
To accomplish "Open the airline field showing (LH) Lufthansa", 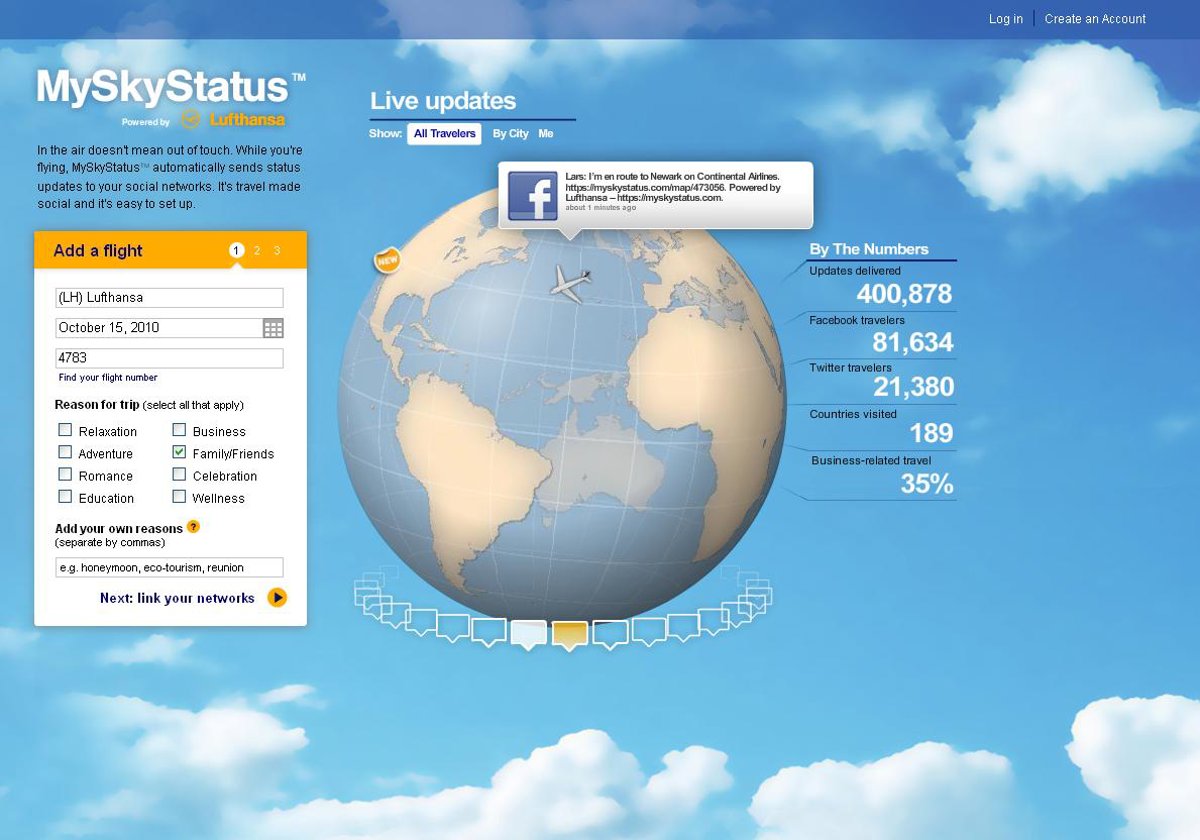I will click(x=169, y=298).
